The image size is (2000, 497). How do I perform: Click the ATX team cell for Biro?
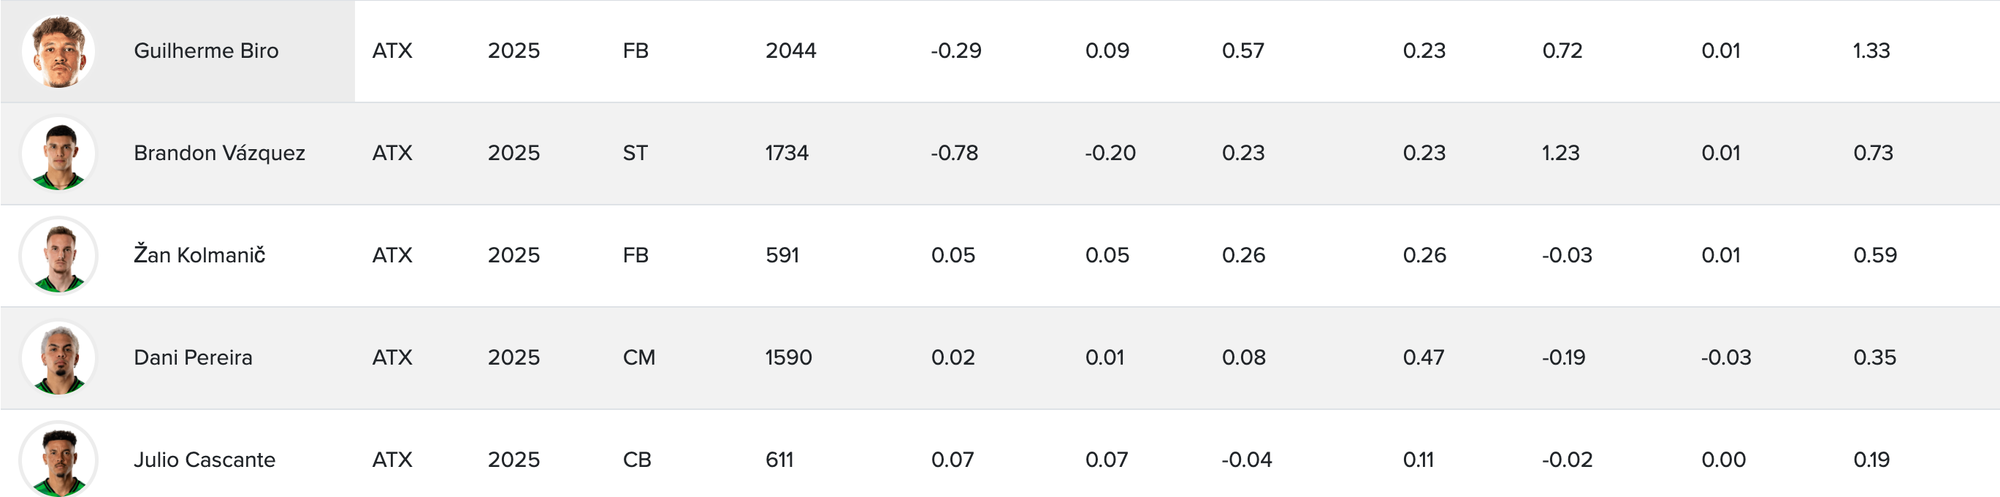[392, 51]
